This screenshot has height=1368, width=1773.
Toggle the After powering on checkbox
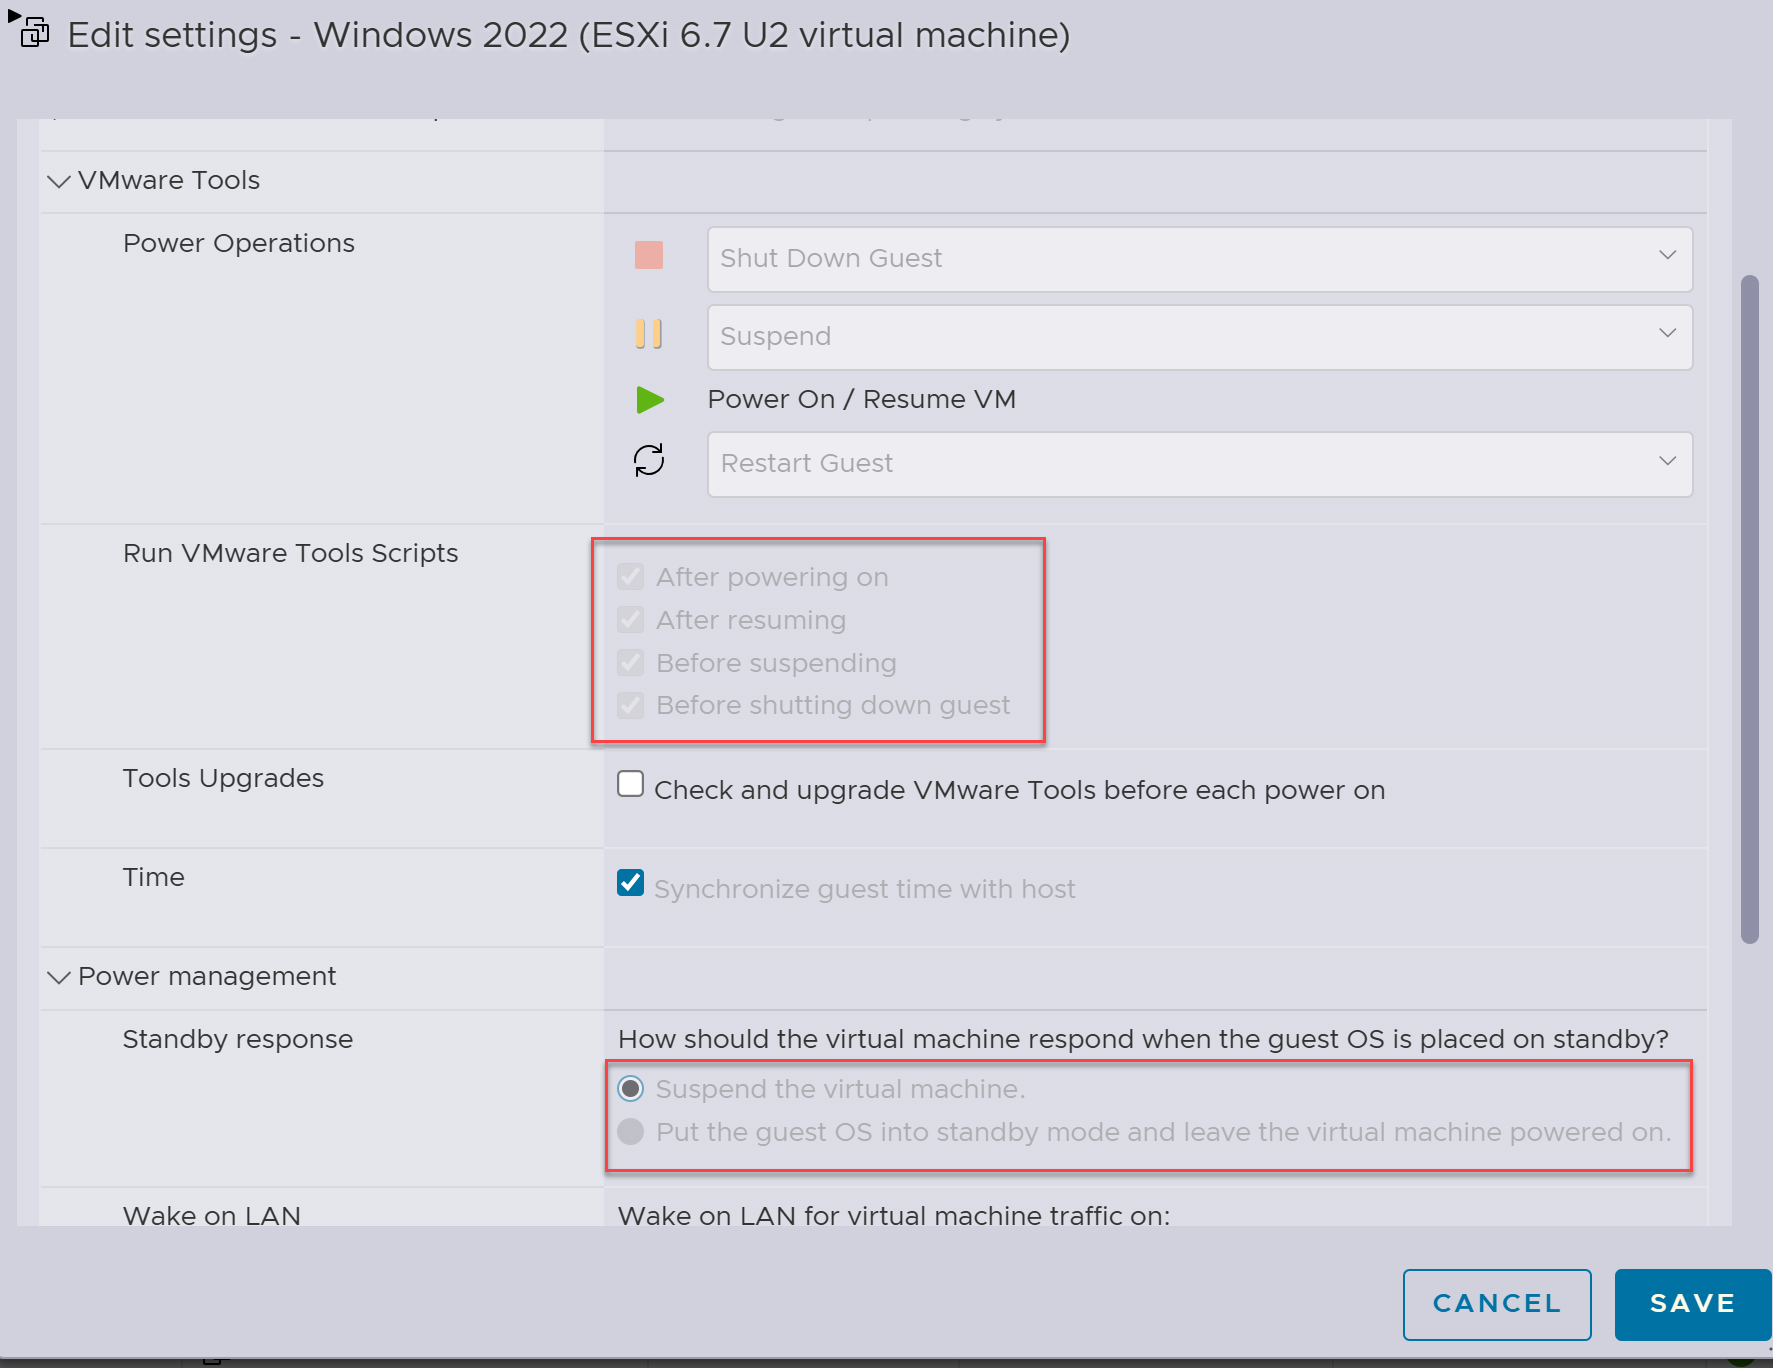(631, 577)
